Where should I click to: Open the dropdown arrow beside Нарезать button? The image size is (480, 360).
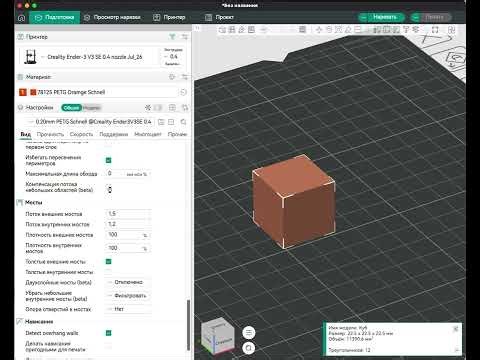coord(363,17)
